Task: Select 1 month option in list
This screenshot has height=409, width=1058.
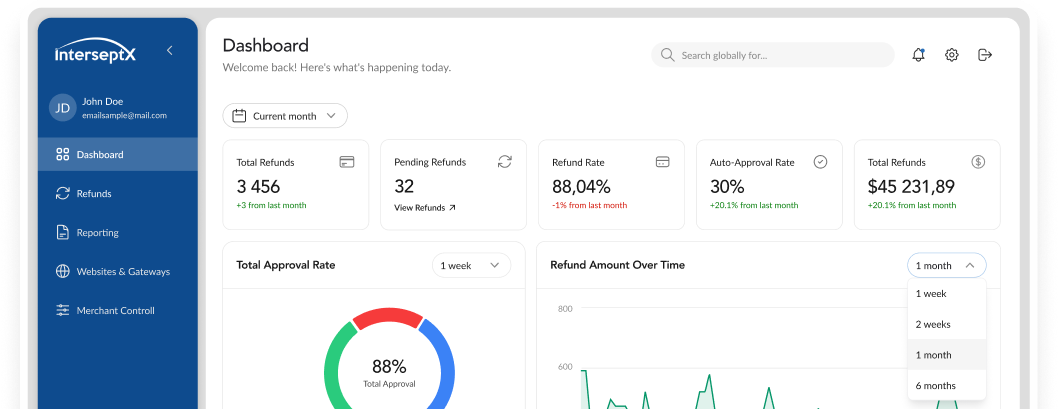Action: tap(947, 355)
